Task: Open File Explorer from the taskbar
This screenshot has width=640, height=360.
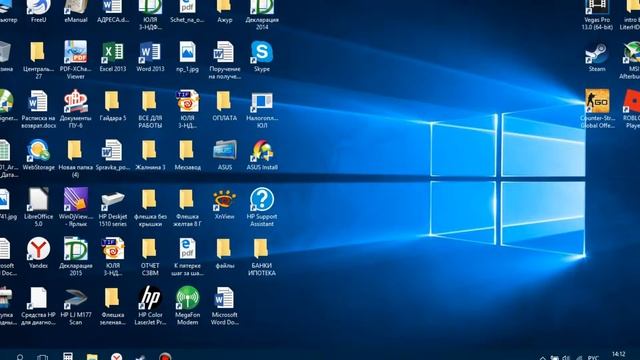Action: point(92,357)
